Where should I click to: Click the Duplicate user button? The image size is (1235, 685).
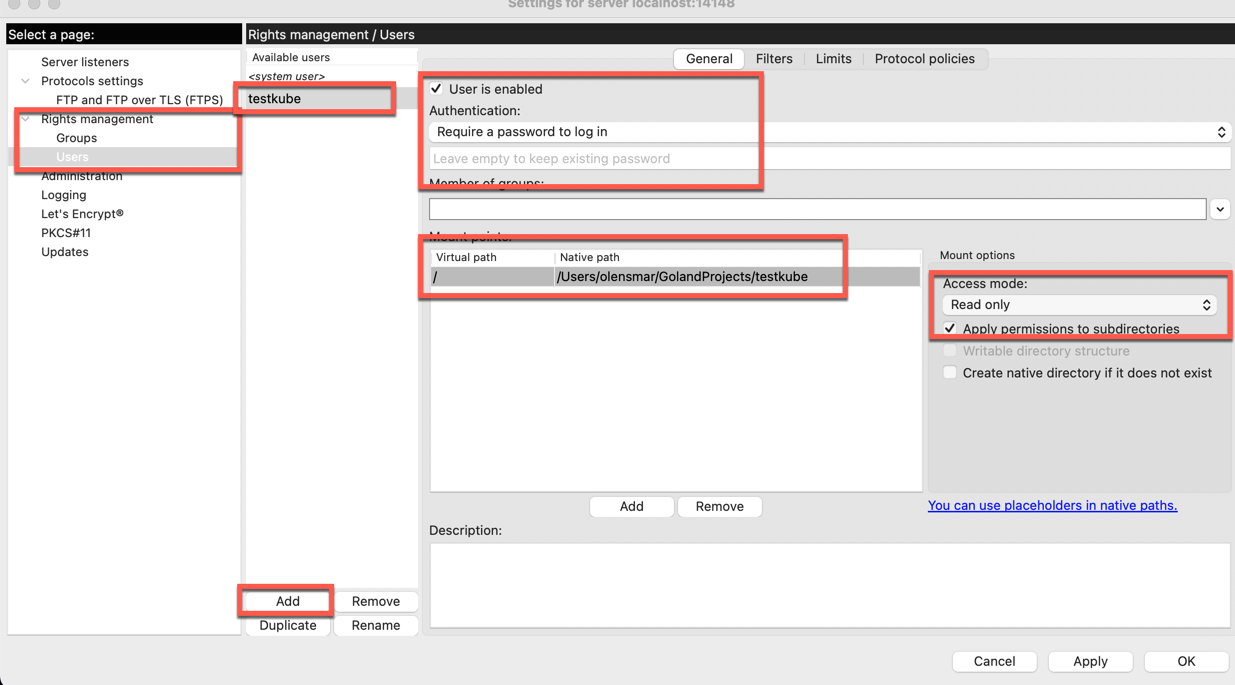point(287,625)
